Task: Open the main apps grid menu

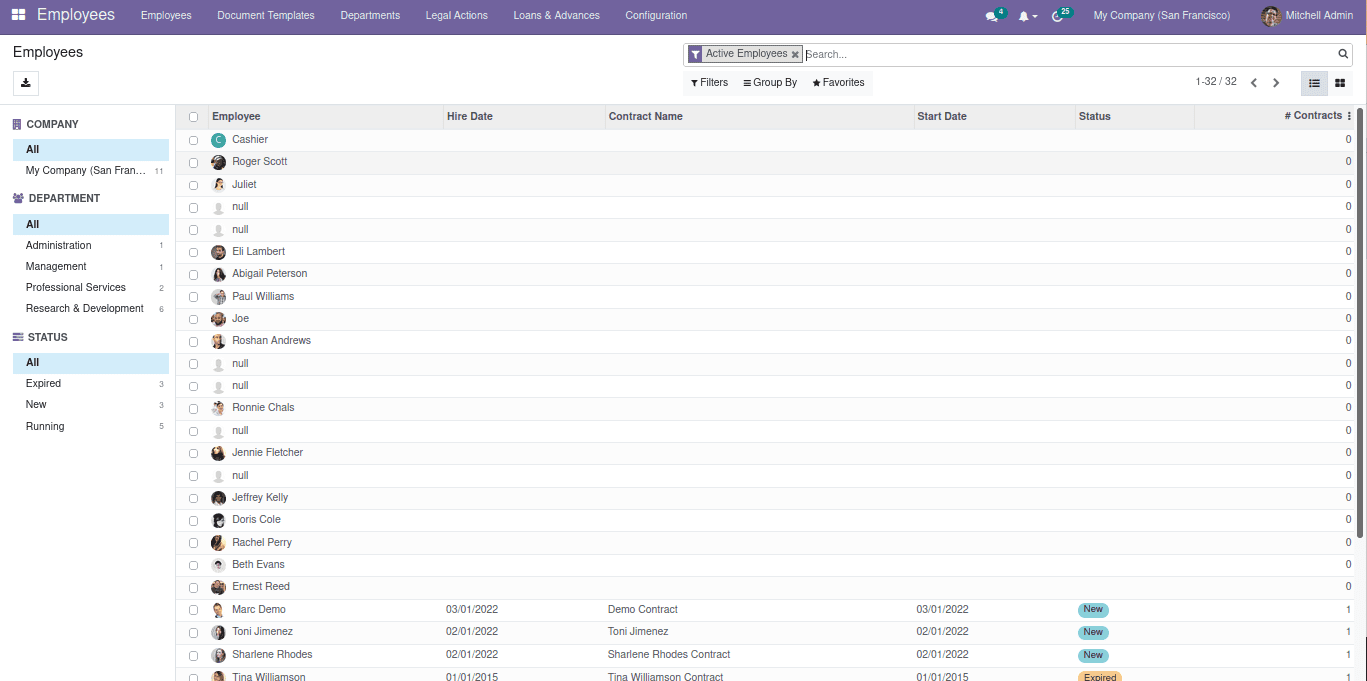Action: (18, 15)
